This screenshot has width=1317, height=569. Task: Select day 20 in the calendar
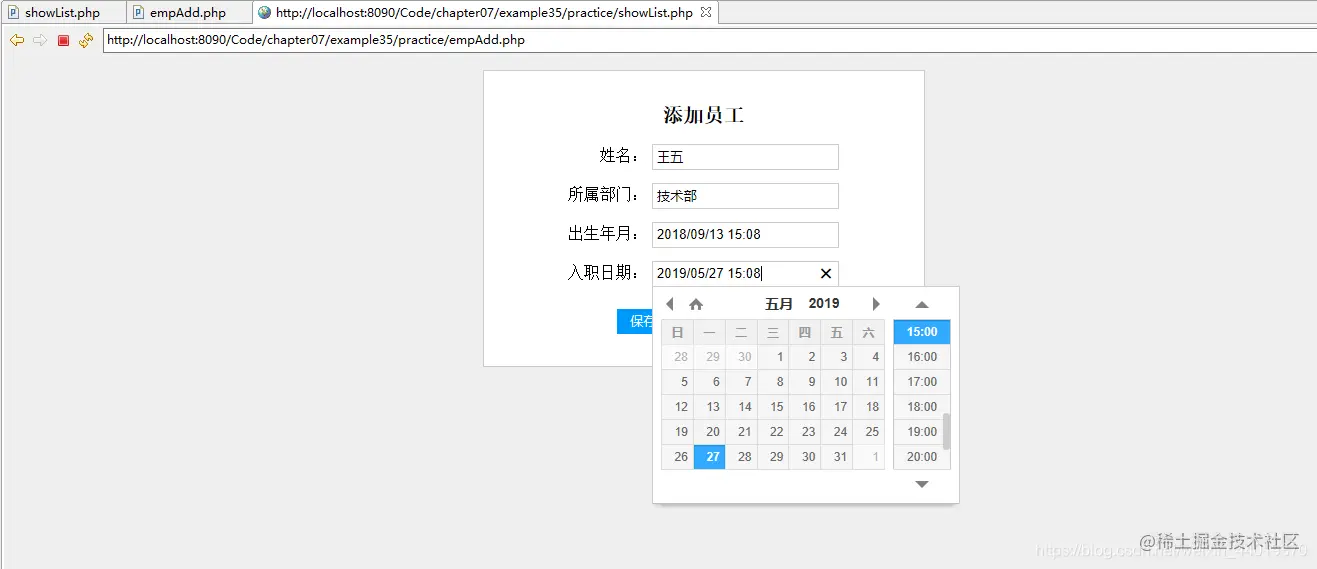tap(710, 432)
